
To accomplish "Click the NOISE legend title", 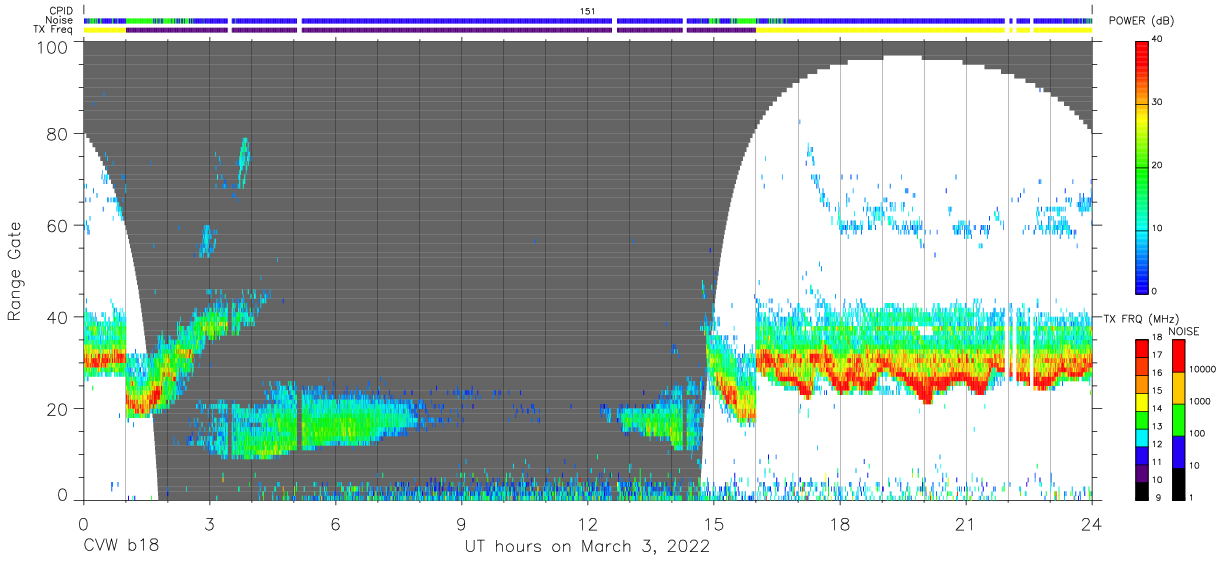I will pyautogui.click(x=1183, y=332).
